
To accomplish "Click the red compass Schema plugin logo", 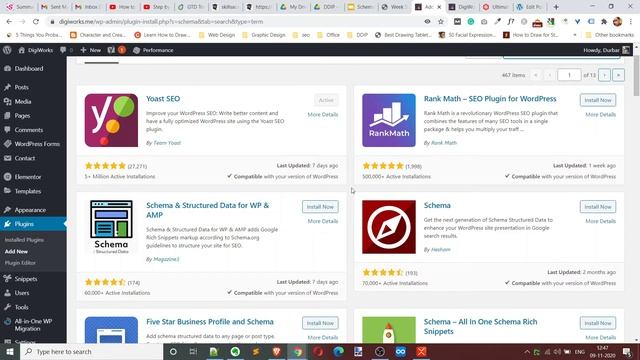I will pyautogui.click(x=389, y=227).
